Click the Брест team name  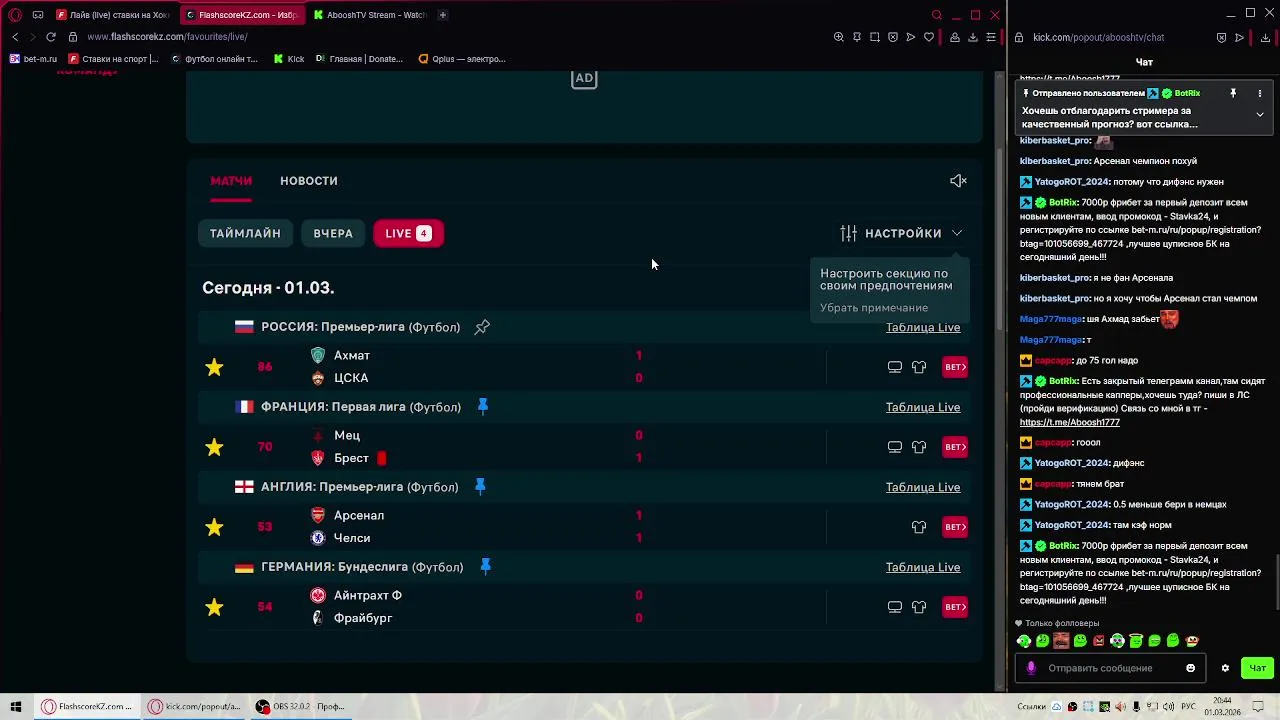click(351, 458)
